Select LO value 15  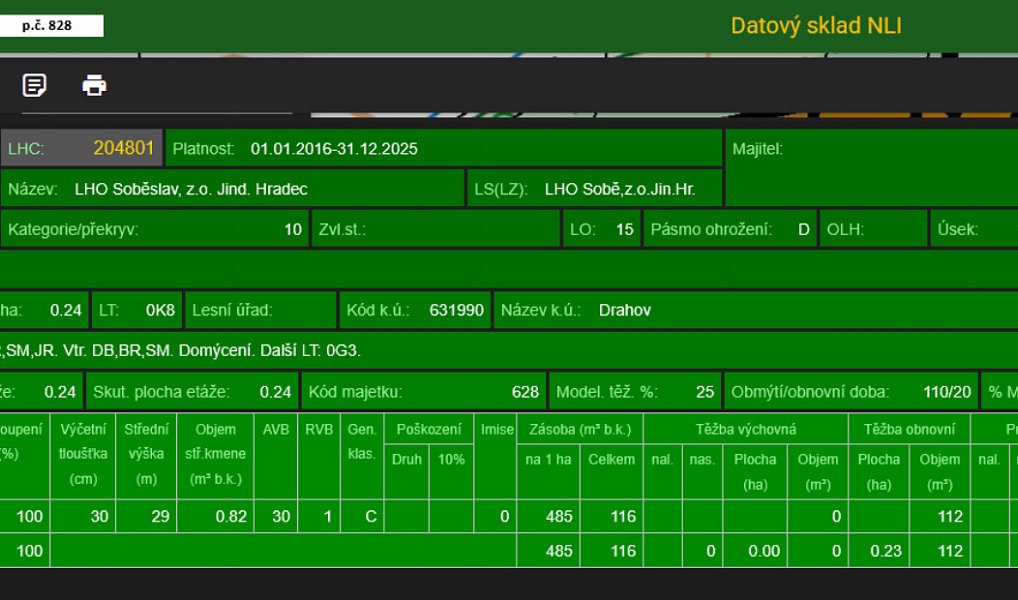[x=625, y=229]
